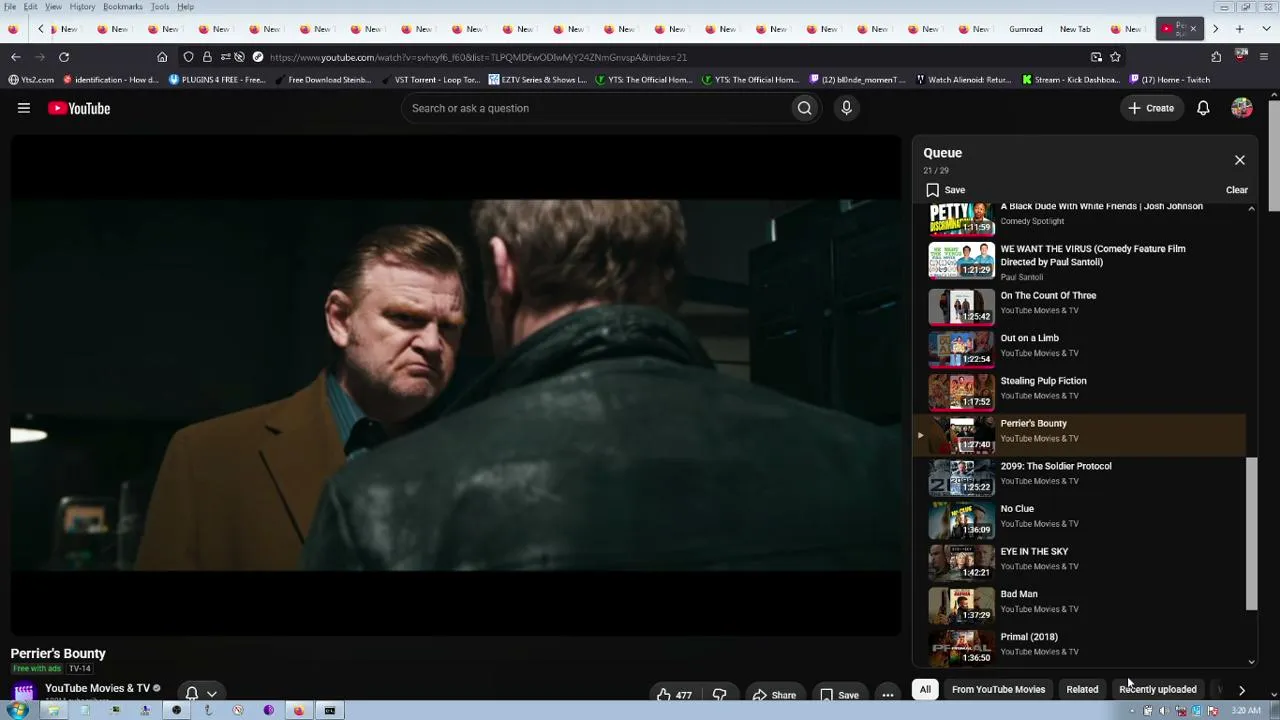Open Yts2.com bookmark

31,80
